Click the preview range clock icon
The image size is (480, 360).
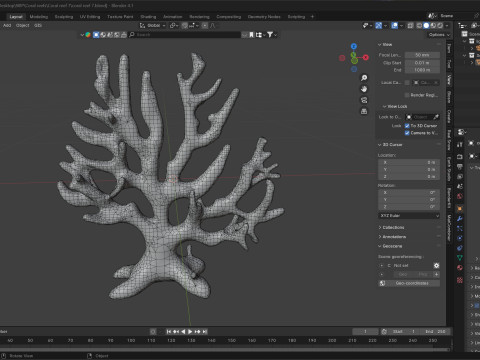pos(384,332)
